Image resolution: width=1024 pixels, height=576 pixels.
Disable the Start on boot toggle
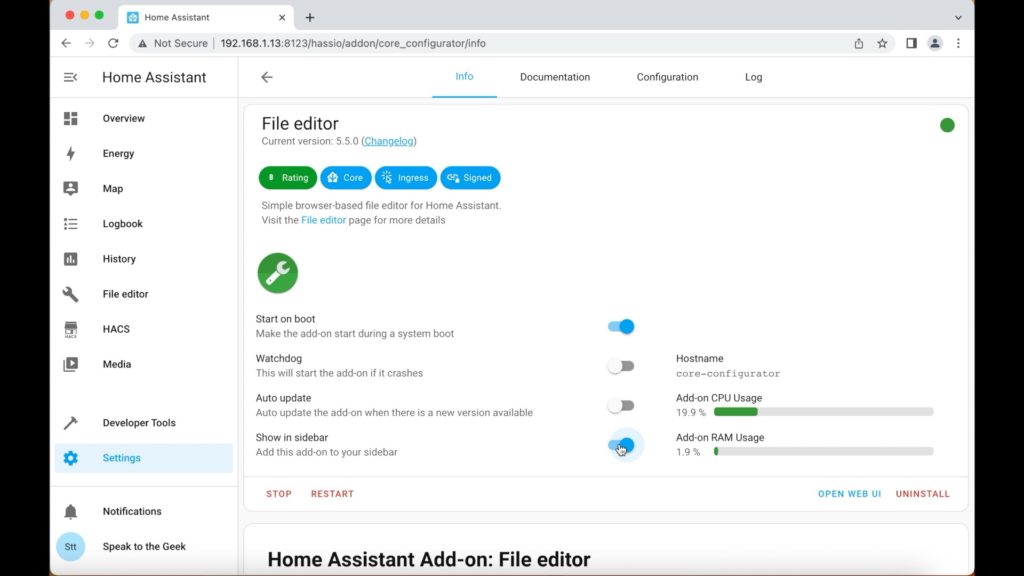(620, 327)
